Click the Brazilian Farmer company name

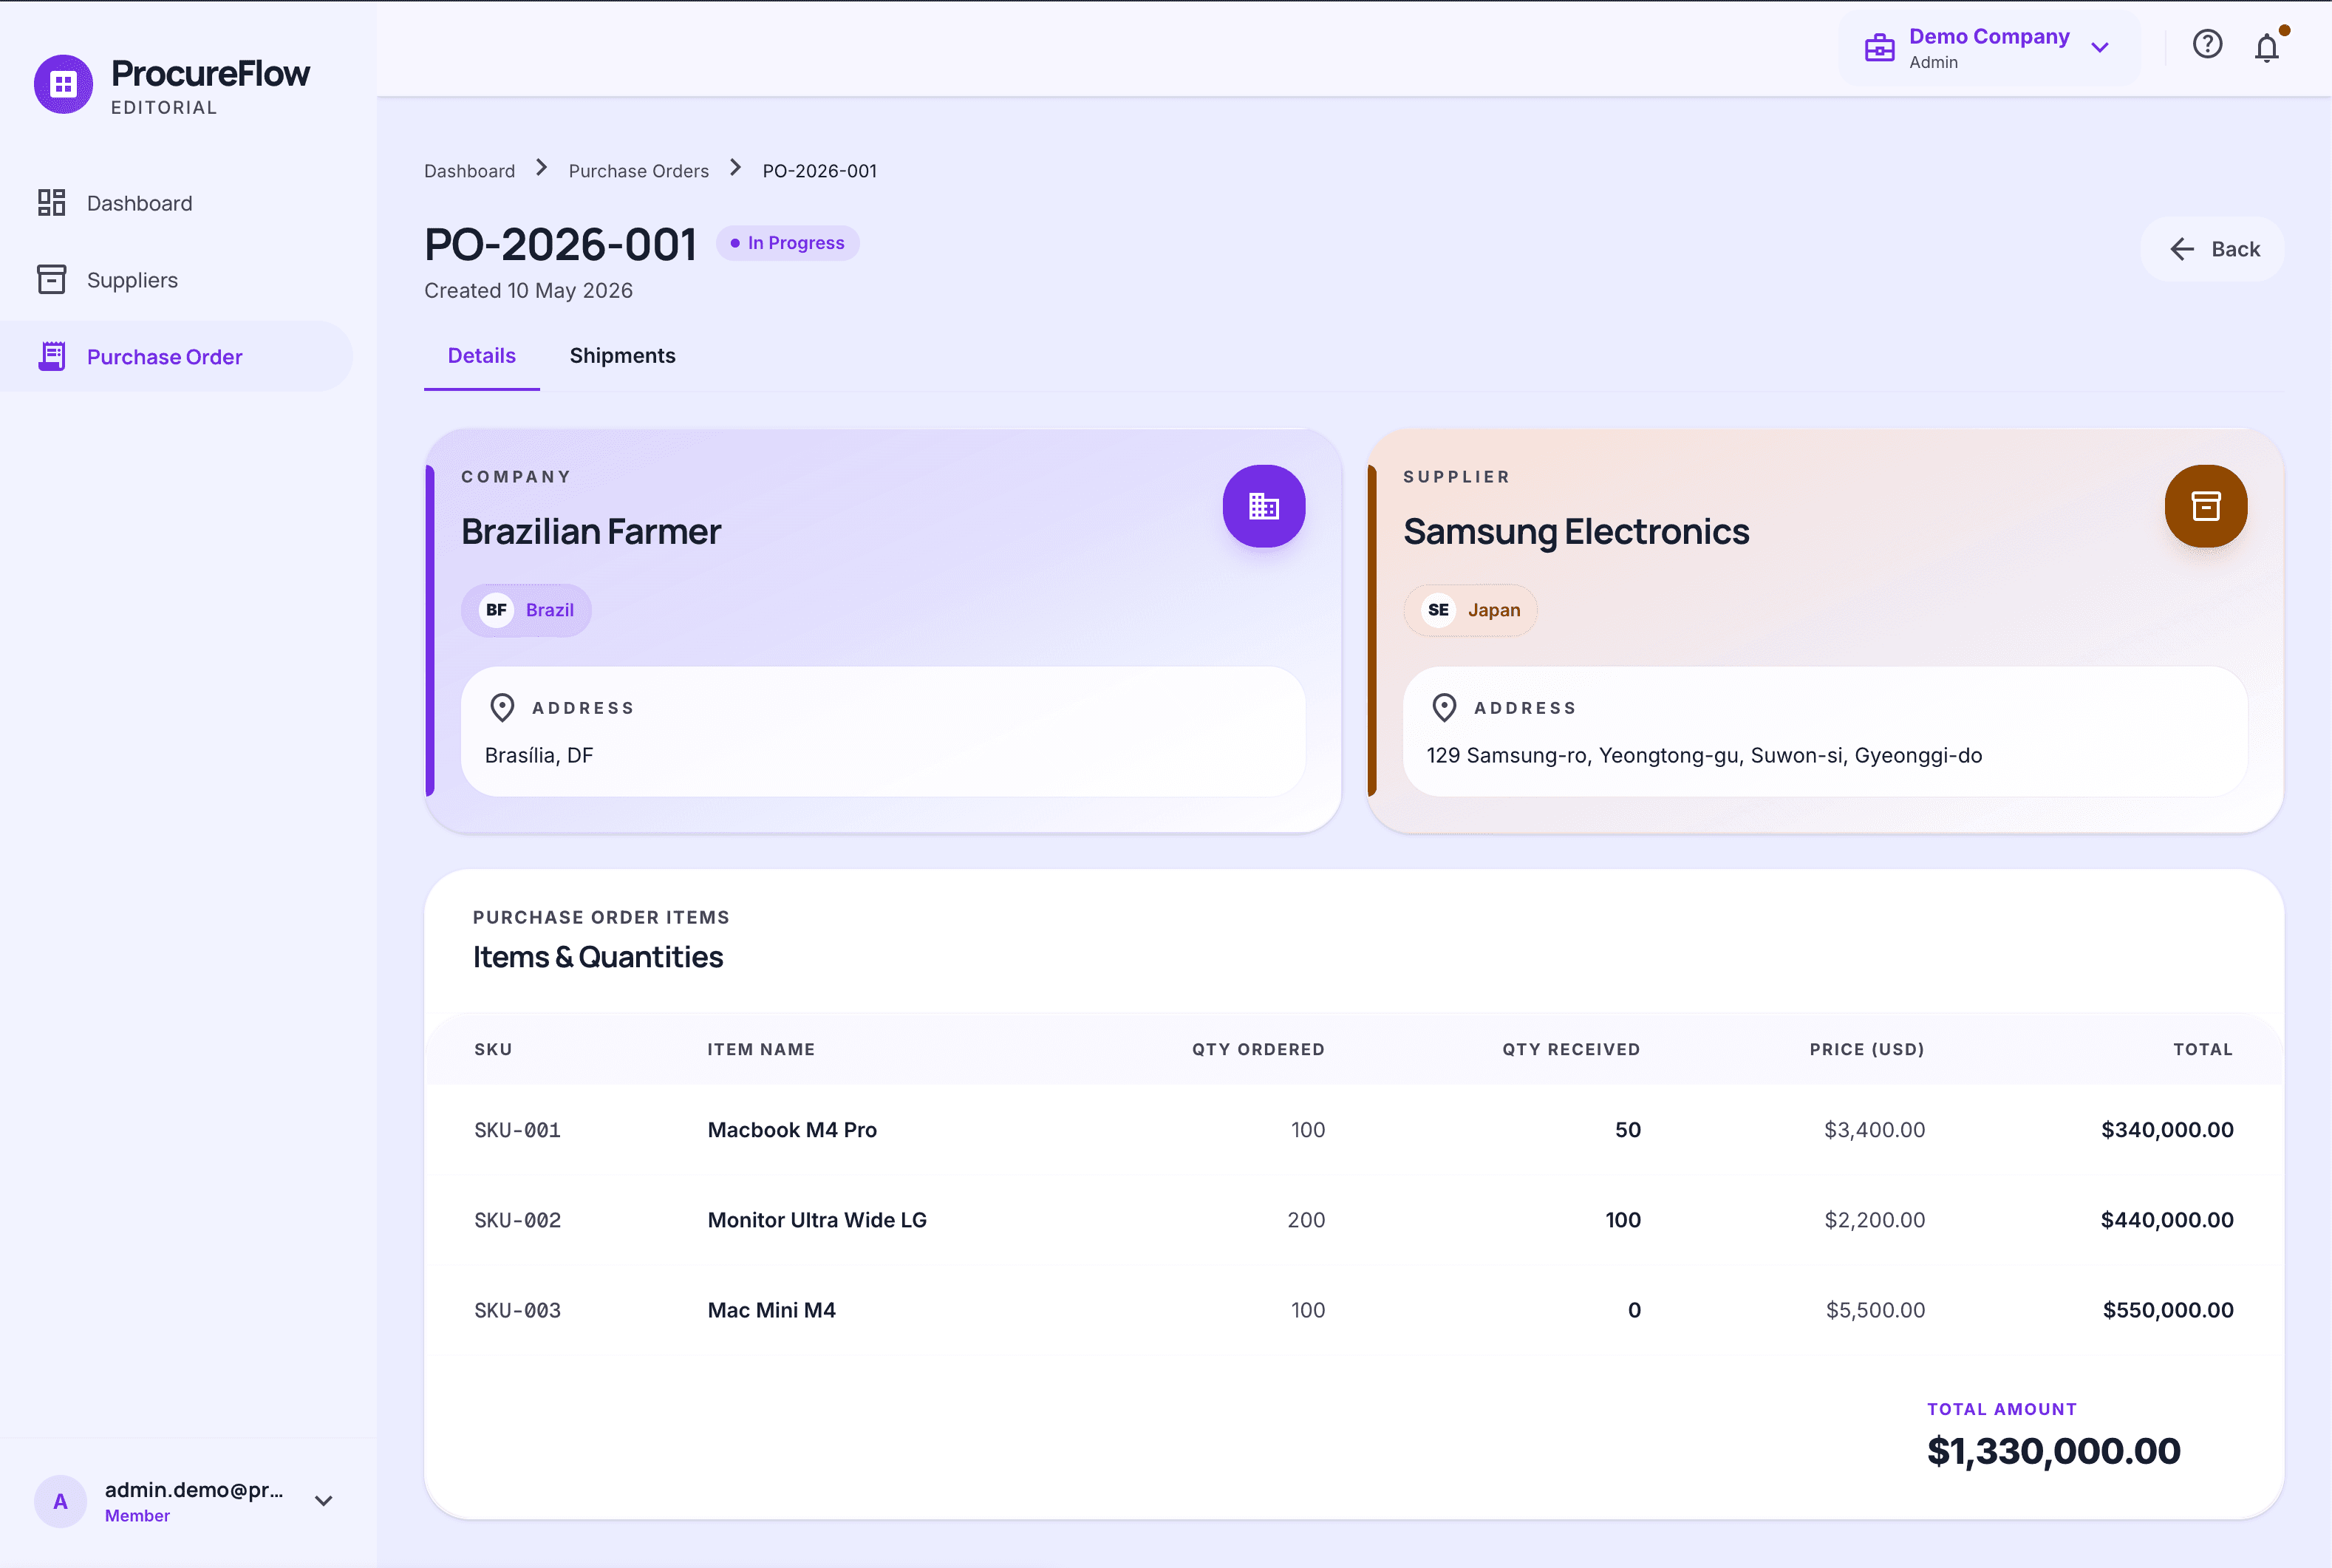591,532
